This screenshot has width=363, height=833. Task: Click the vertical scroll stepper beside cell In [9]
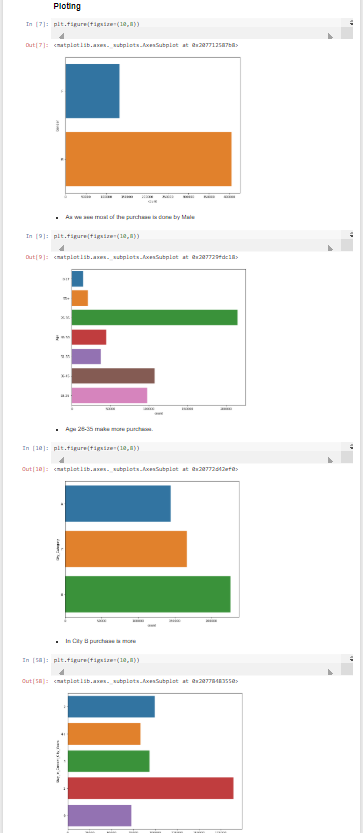coord(351,235)
